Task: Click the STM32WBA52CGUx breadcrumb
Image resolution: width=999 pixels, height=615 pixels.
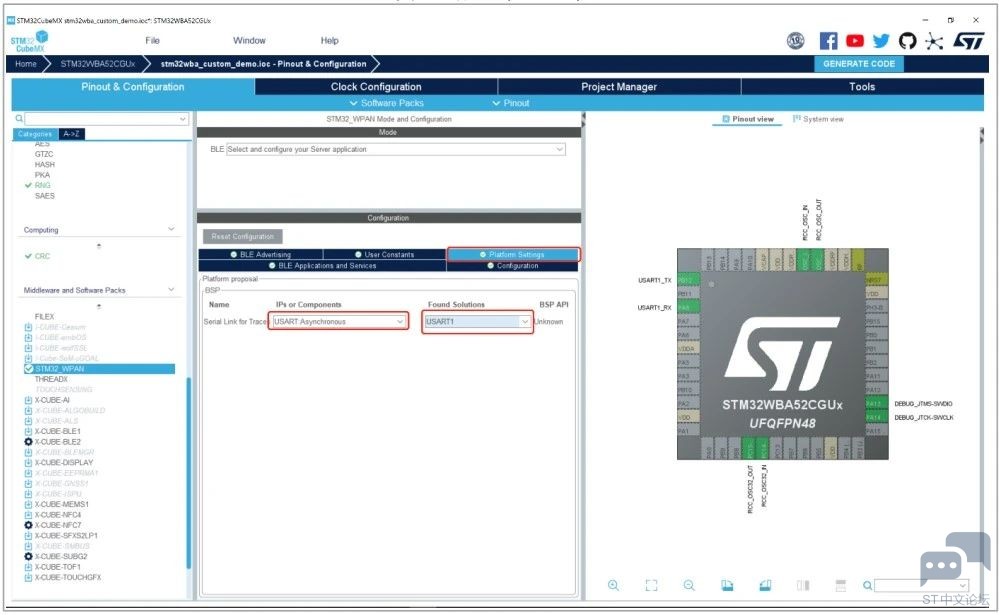Action: tap(97, 64)
